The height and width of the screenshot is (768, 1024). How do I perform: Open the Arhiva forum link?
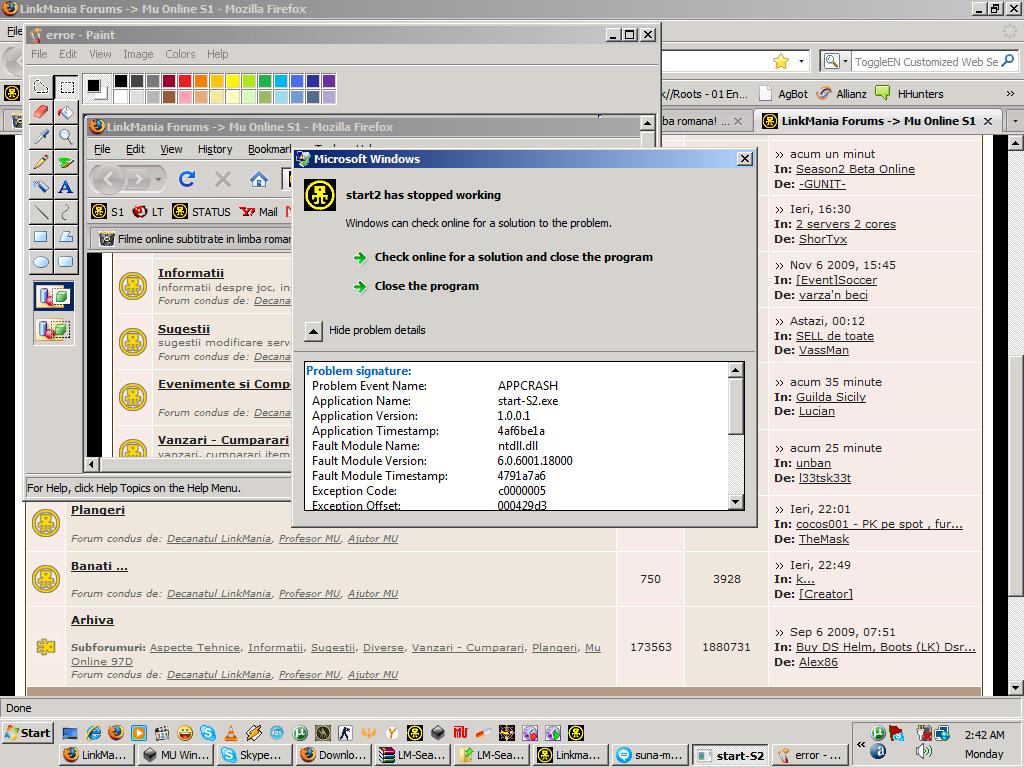click(x=92, y=620)
